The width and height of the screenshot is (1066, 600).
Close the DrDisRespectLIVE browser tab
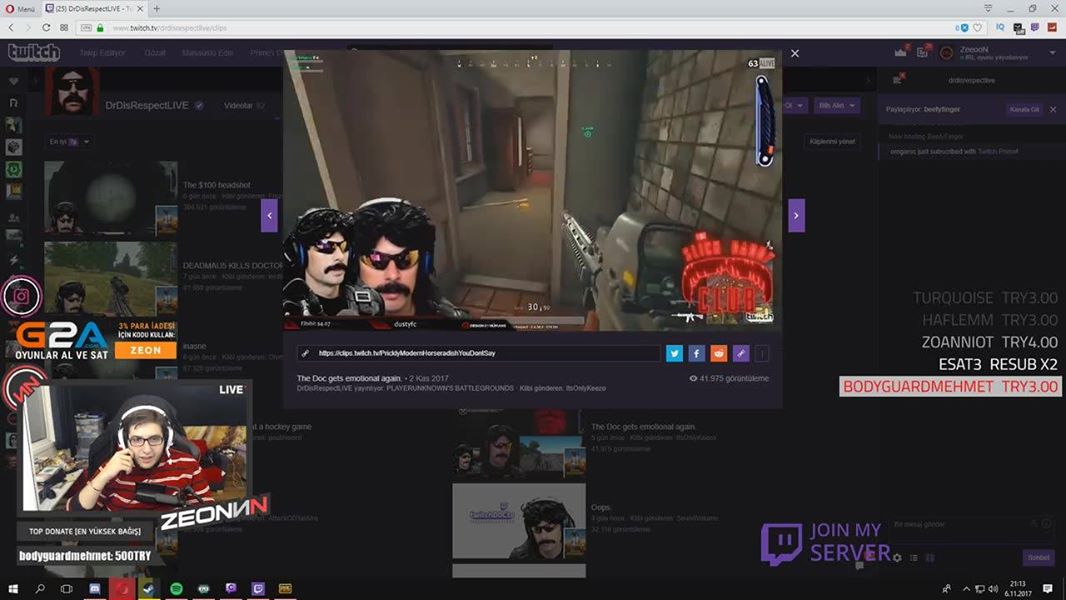pyautogui.click(x=140, y=8)
